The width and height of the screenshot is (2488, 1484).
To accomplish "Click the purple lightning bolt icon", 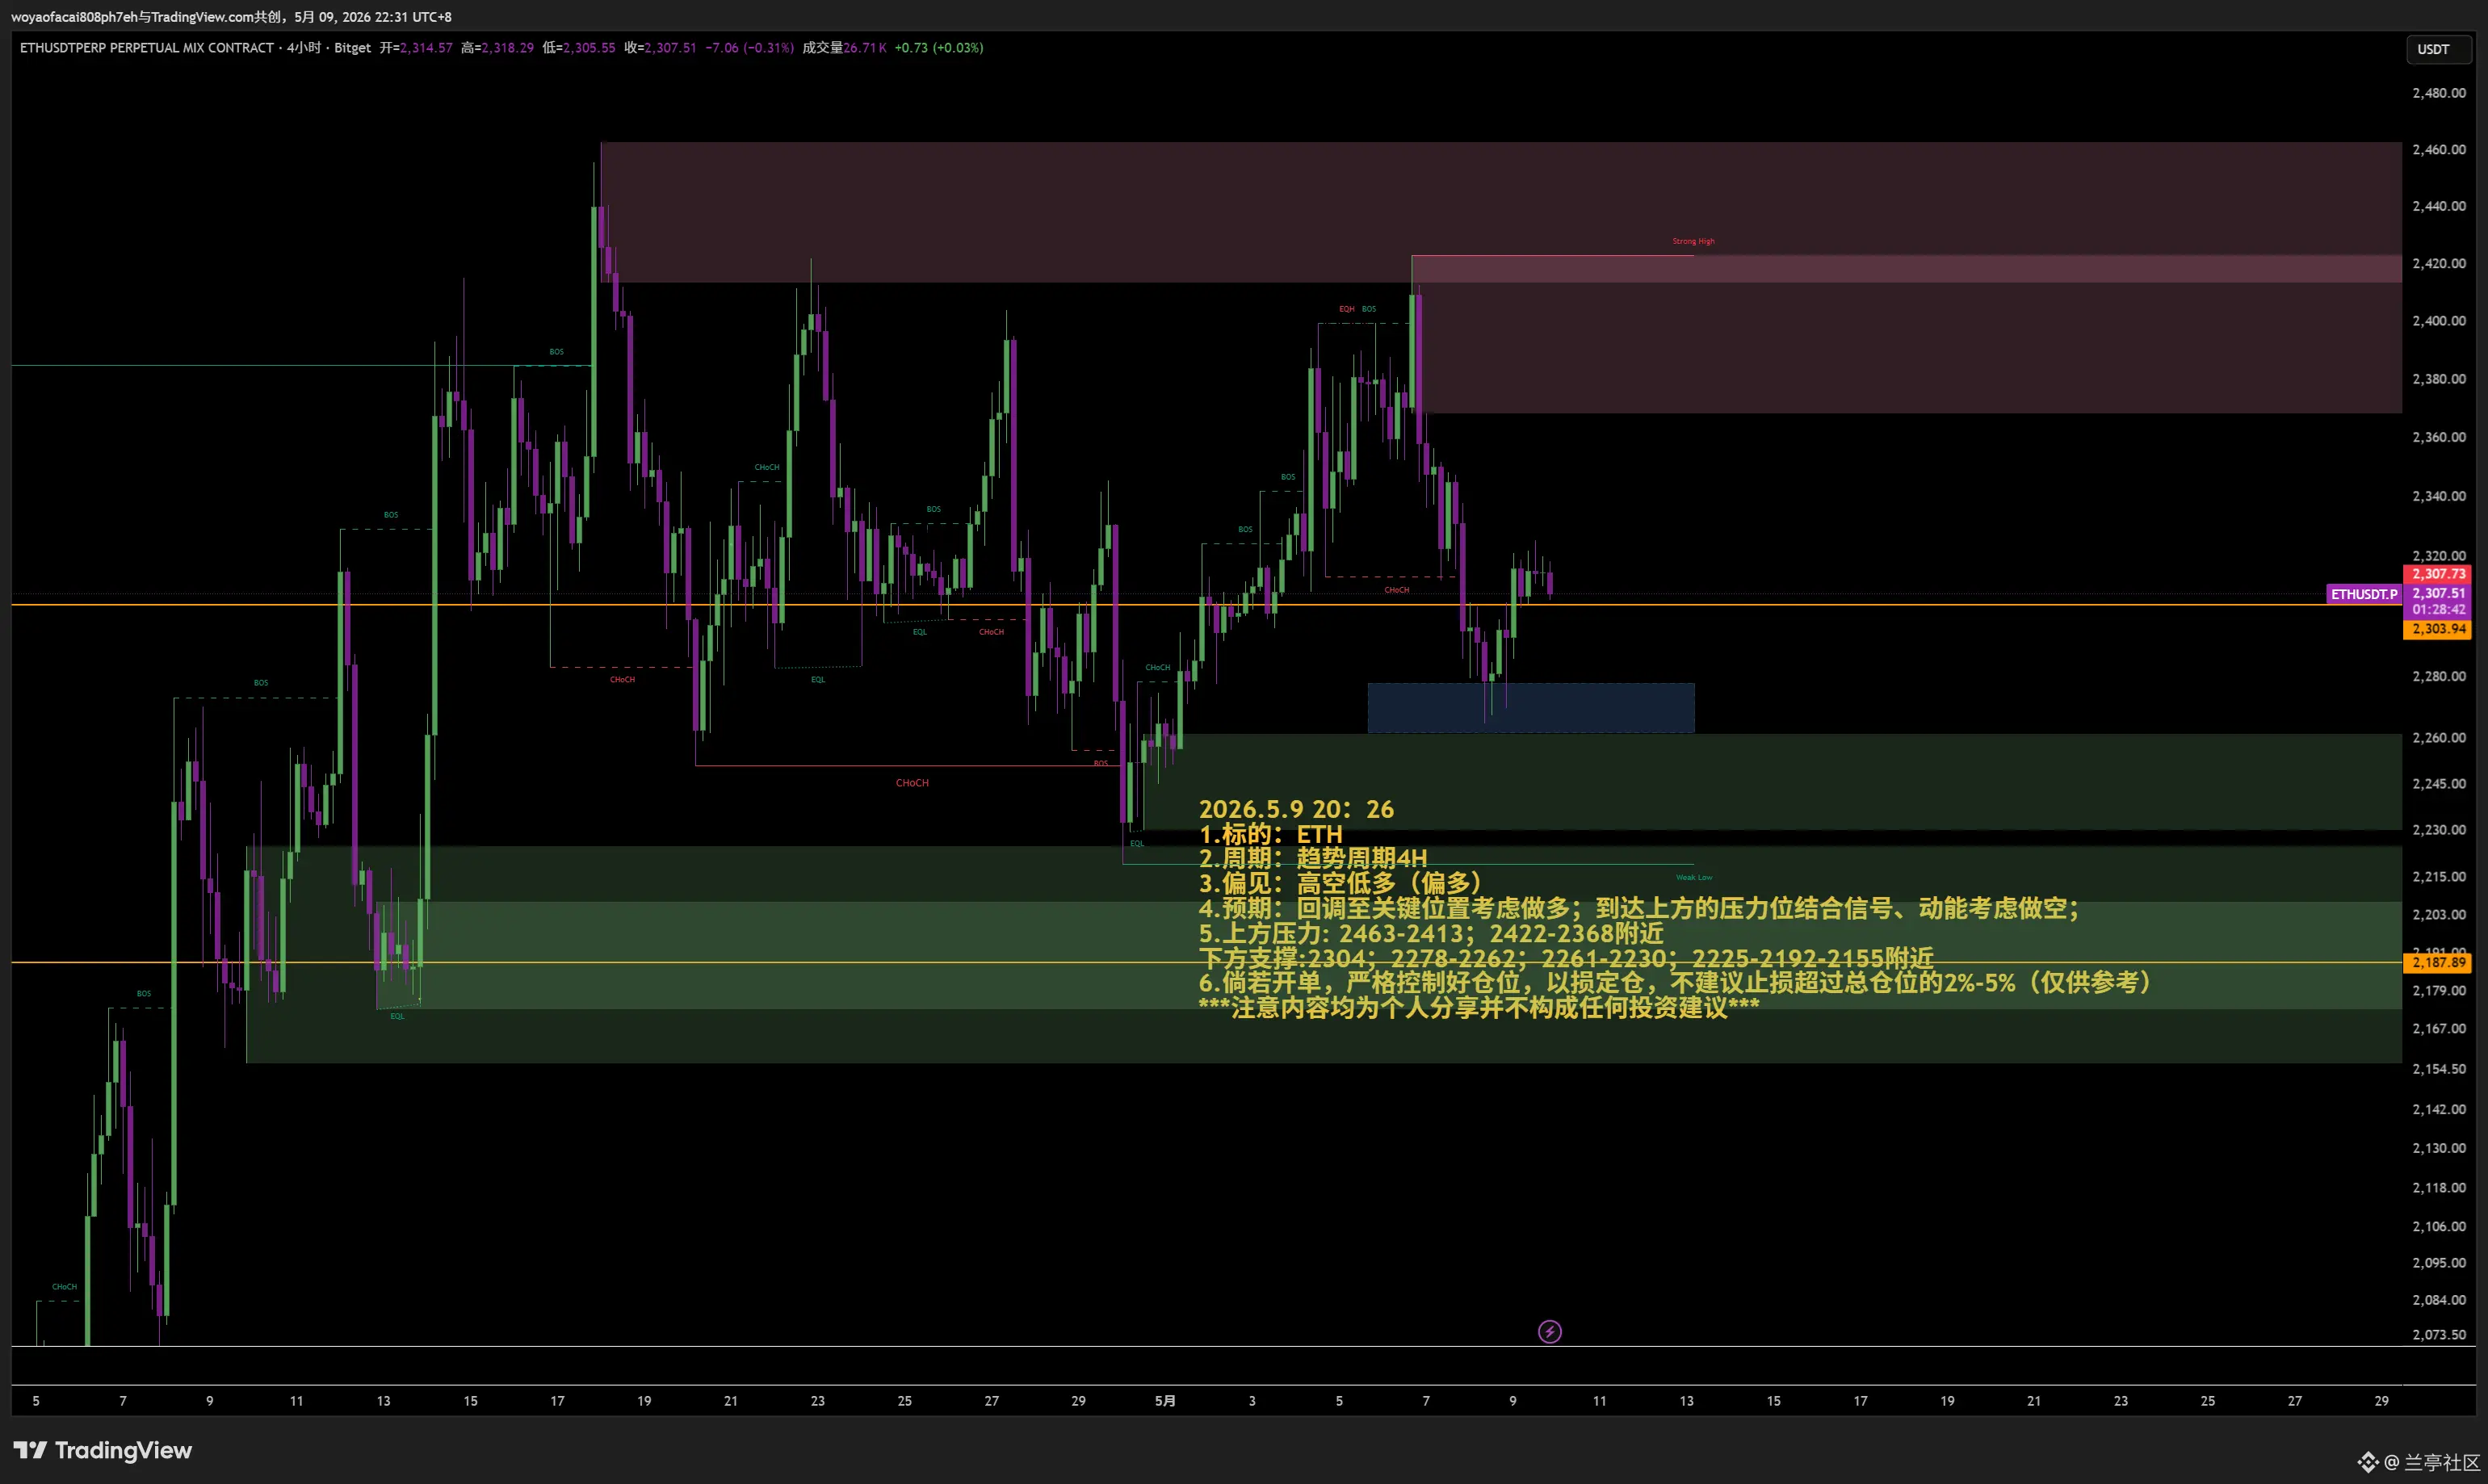I will (x=1549, y=1331).
